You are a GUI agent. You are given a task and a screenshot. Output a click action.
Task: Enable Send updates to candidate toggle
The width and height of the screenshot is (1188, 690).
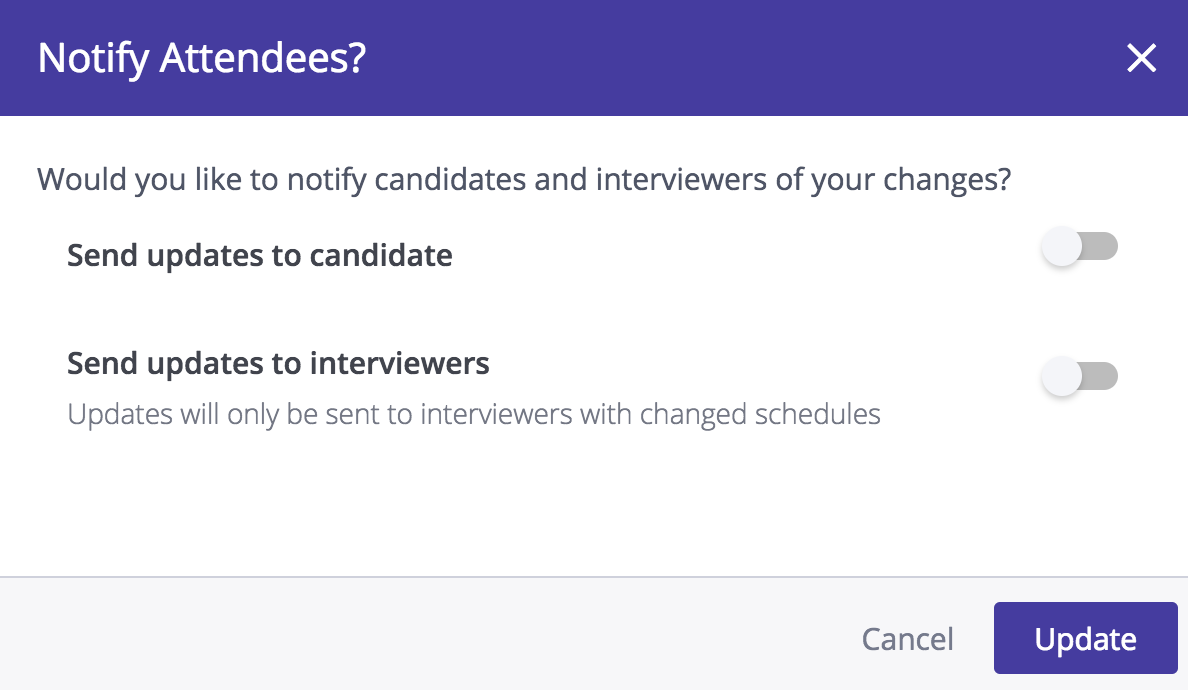tap(1079, 247)
